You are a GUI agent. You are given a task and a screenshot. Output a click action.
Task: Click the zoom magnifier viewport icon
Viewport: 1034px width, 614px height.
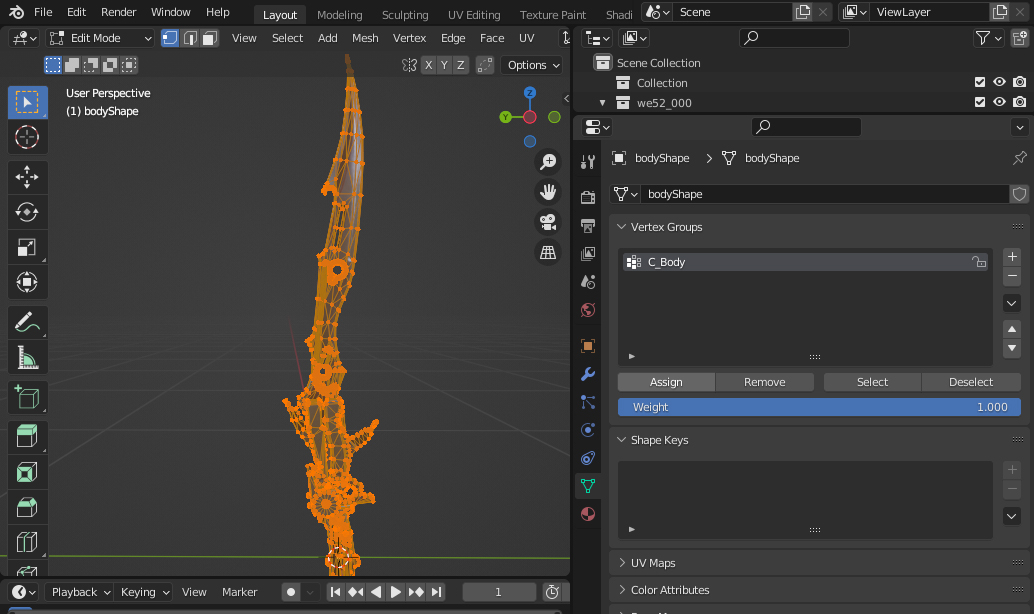(548, 161)
